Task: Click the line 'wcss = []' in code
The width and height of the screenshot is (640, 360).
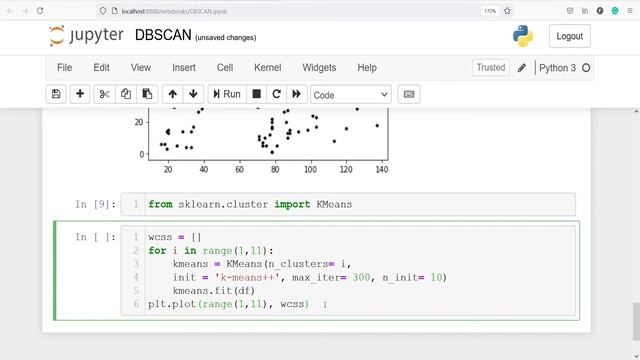Action: [175, 237]
